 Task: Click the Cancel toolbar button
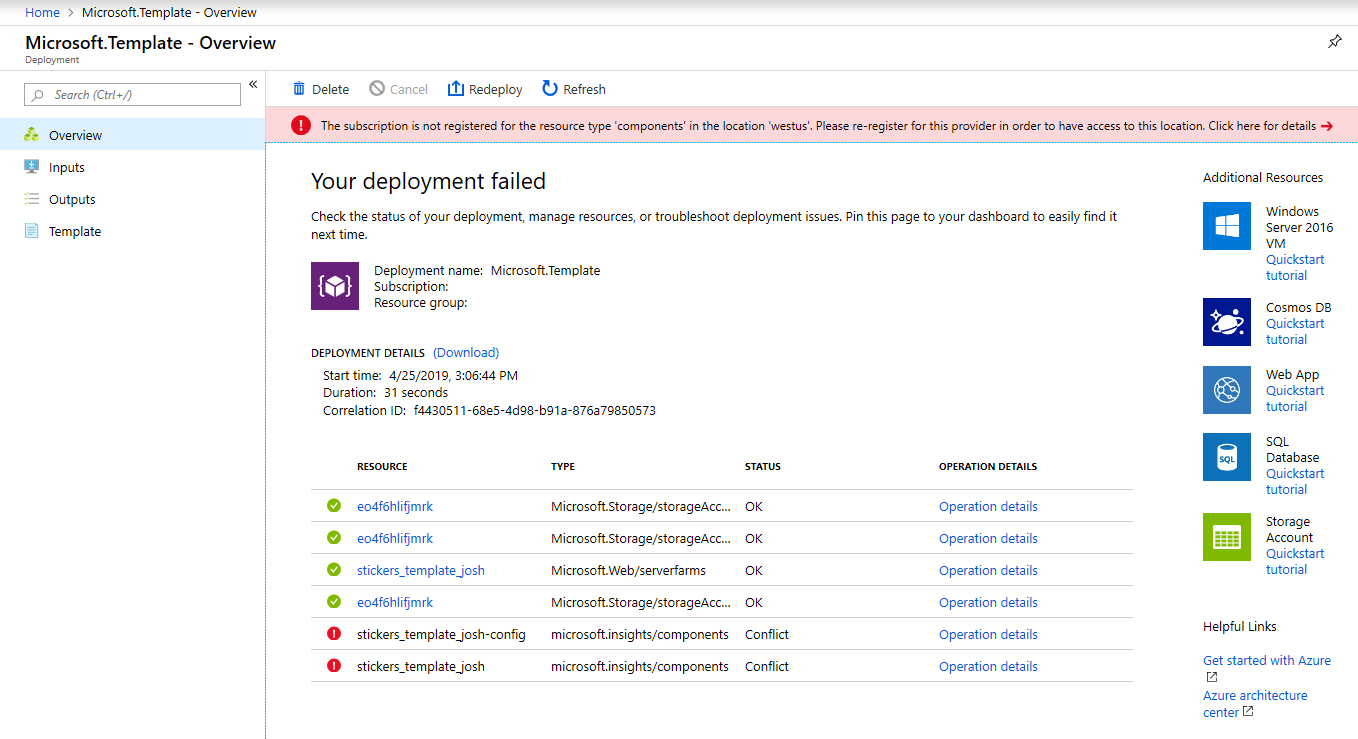click(398, 89)
